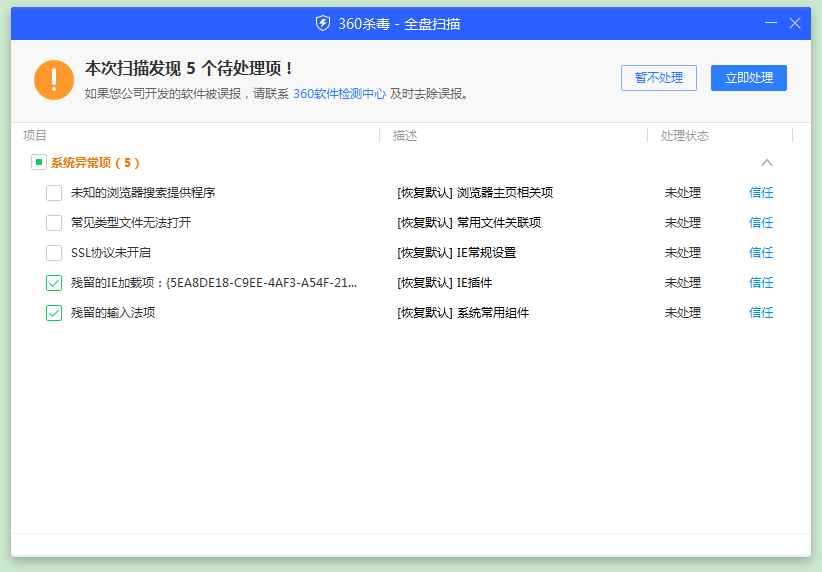
Task: Enable checkbox for SSL协议未开启
Action: point(54,253)
